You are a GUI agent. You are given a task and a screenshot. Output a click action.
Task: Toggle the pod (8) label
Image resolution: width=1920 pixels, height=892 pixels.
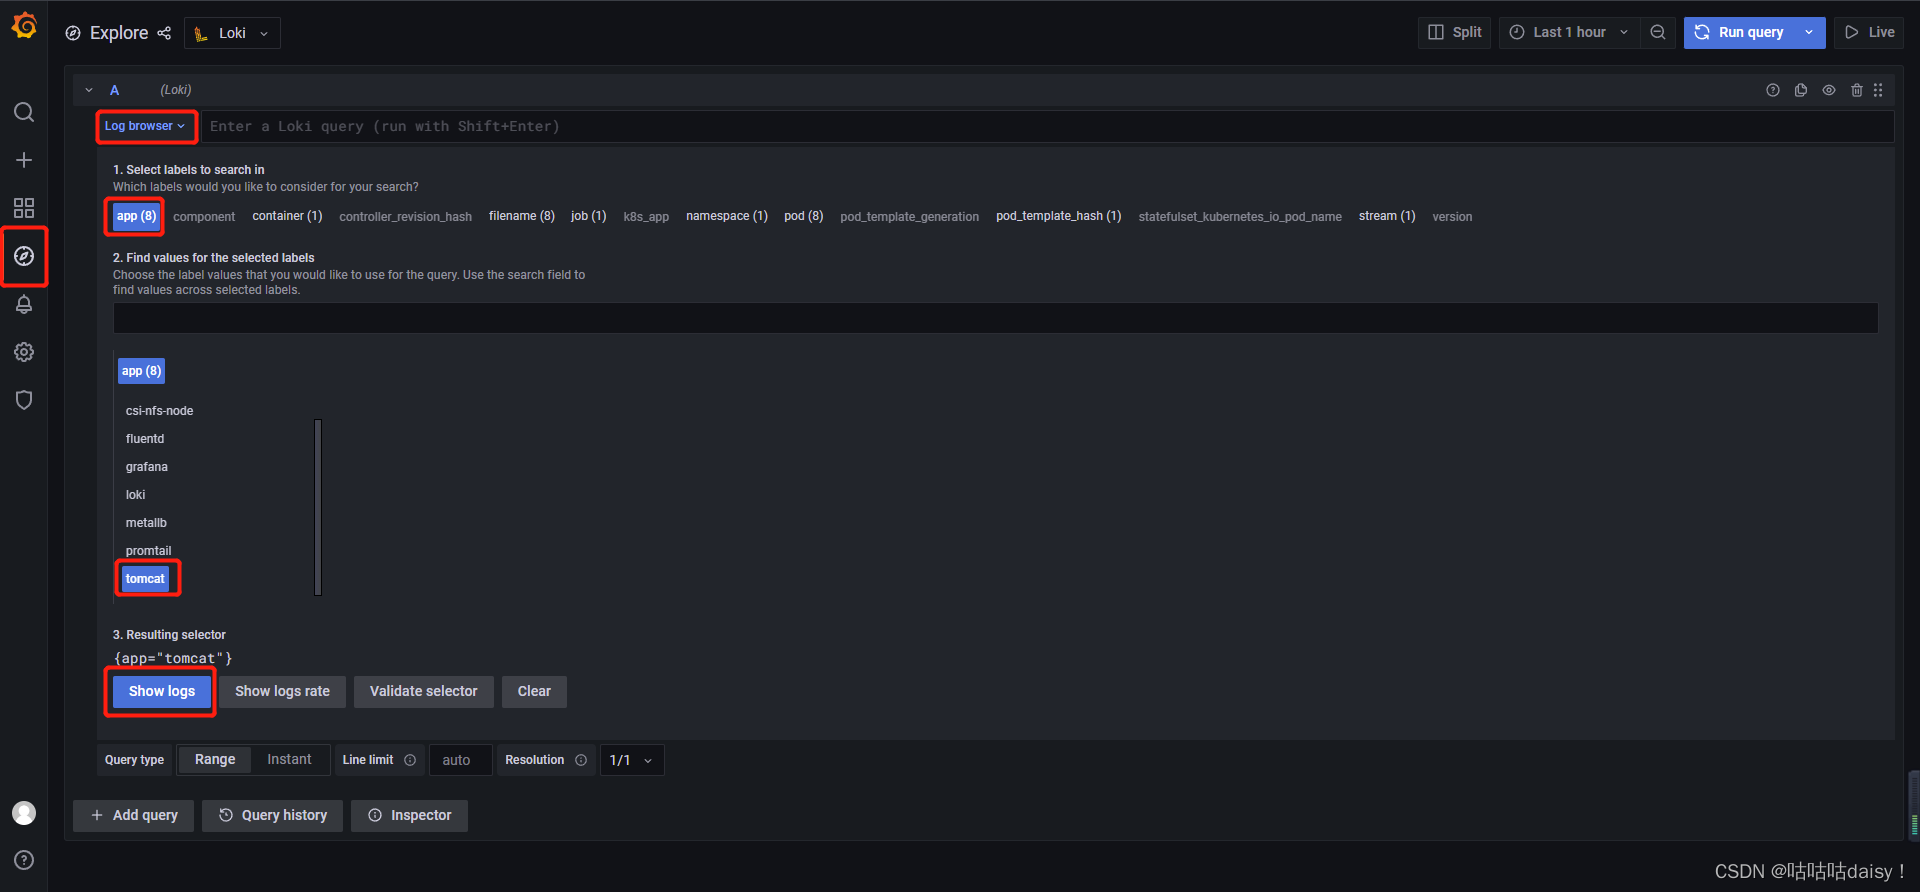[x=804, y=216]
